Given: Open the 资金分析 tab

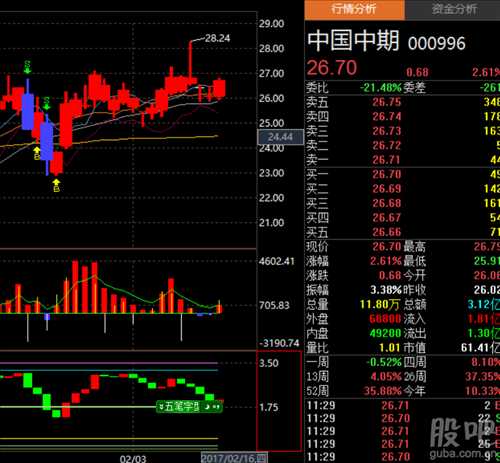Looking at the screenshot, I should click(454, 9).
